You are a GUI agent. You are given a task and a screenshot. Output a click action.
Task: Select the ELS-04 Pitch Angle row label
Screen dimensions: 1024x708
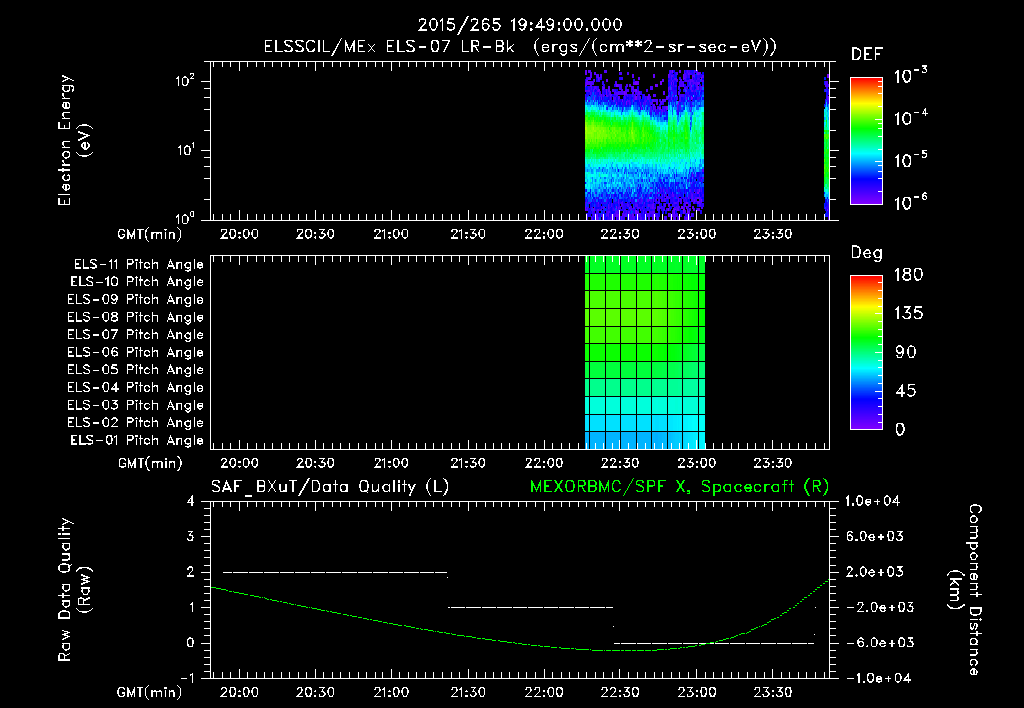pyautogui.click(x=136, y=388)
